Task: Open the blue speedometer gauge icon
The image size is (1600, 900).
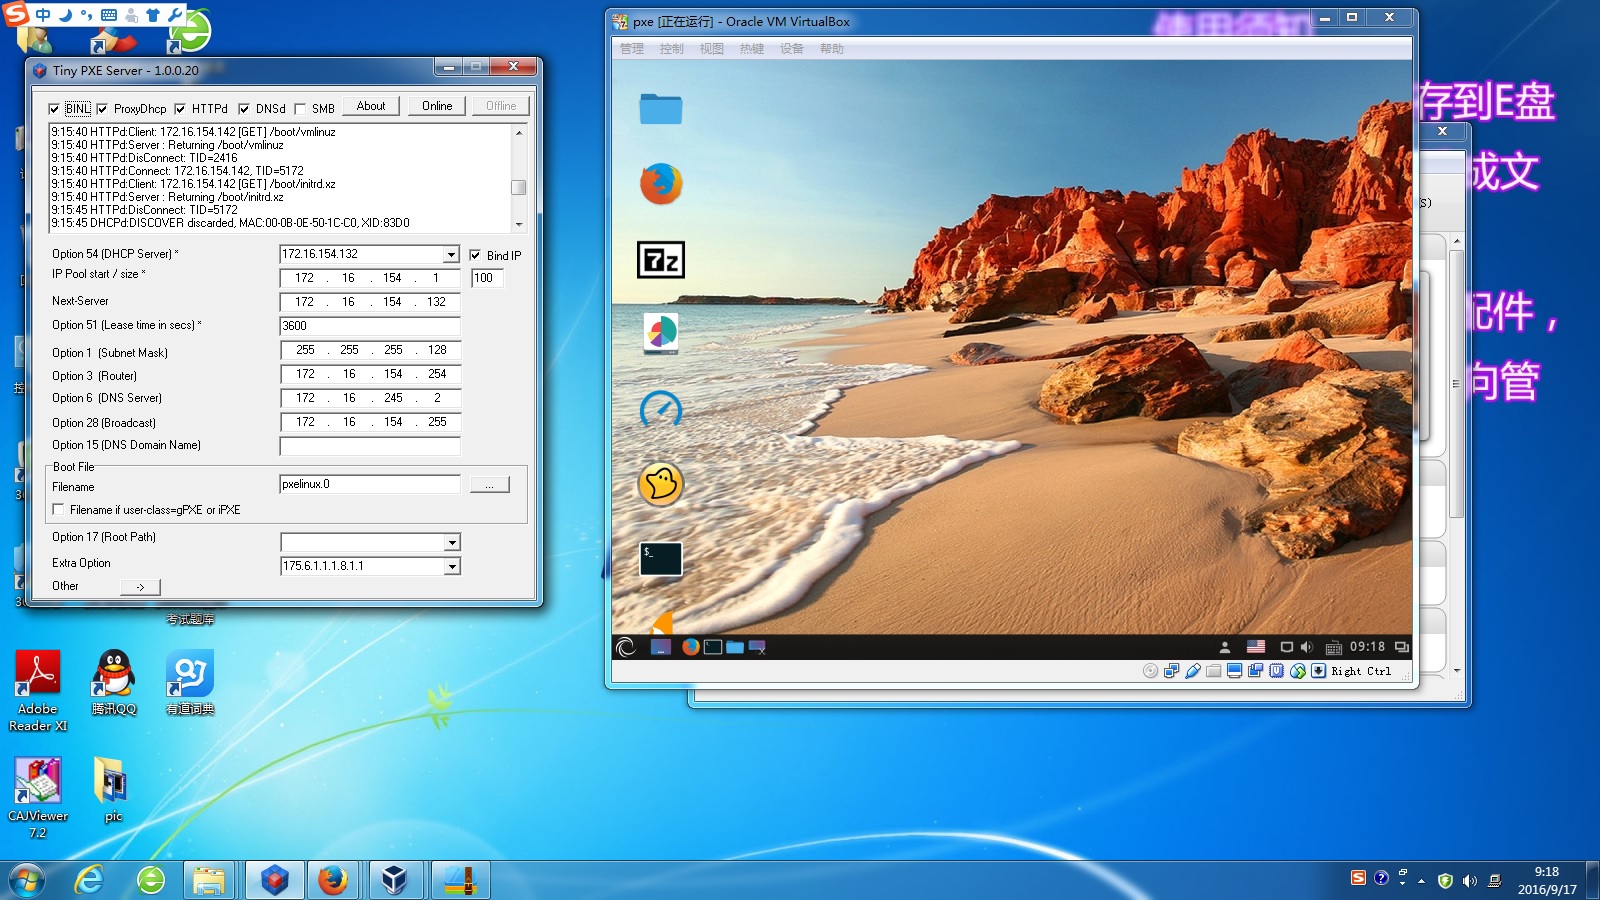Action: coord(661,409)
